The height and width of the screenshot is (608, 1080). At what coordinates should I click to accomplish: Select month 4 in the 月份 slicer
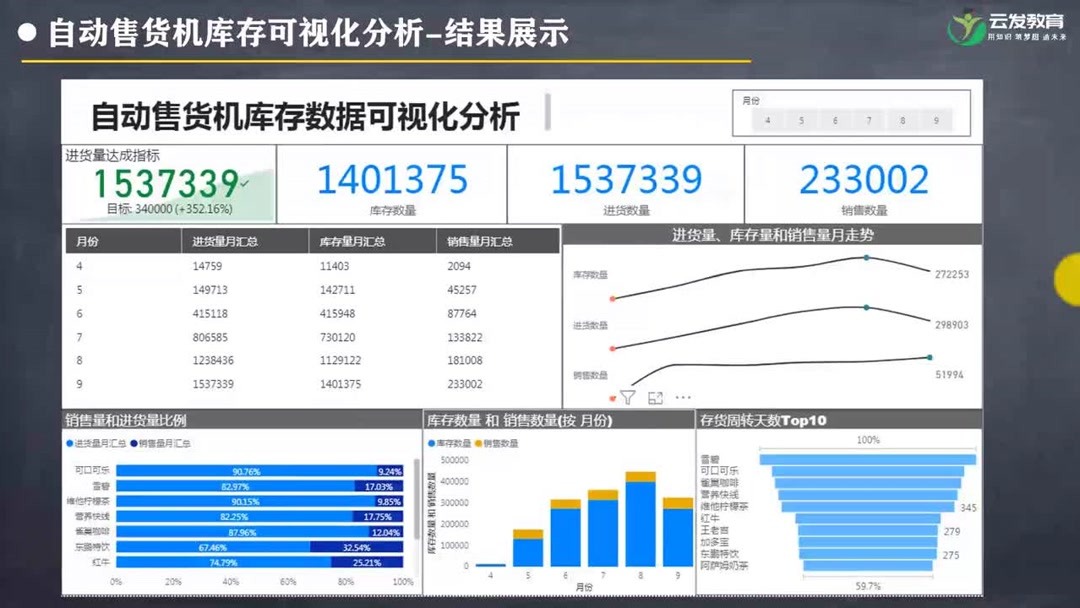click(768, 120)
